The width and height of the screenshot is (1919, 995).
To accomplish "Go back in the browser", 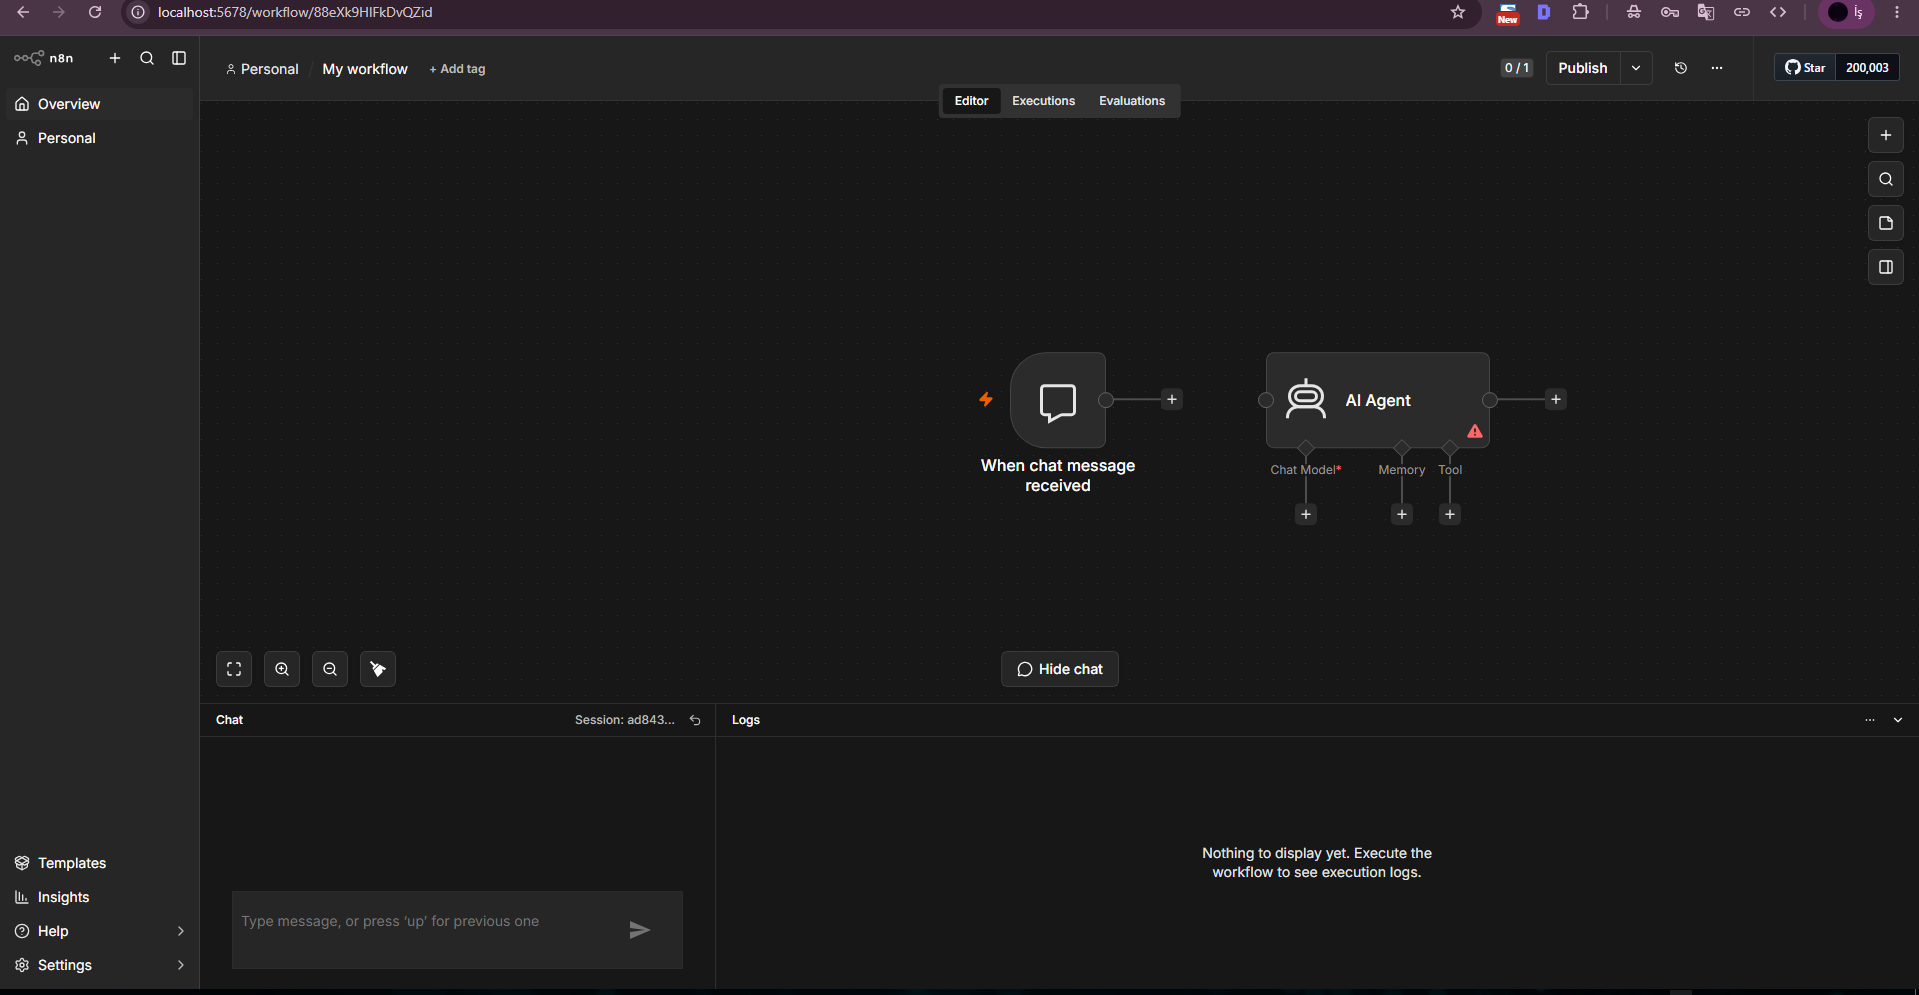I will [x=23, y=12].
